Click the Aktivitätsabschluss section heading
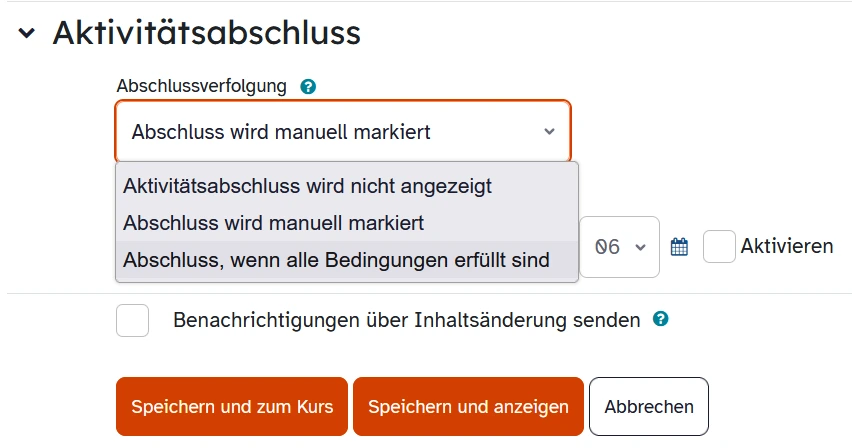 pos(206,34)
